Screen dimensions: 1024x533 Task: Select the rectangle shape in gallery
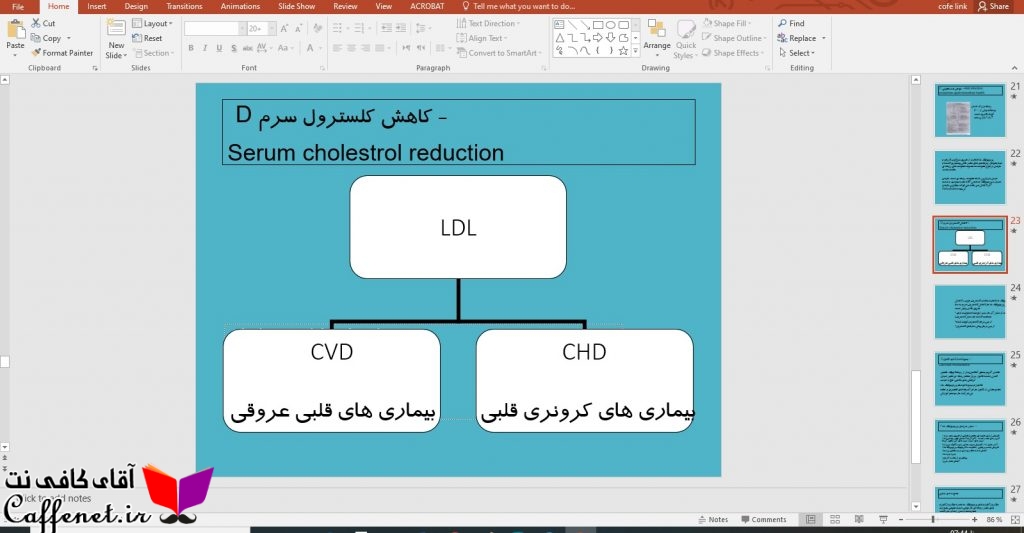[x=598, y=25]
